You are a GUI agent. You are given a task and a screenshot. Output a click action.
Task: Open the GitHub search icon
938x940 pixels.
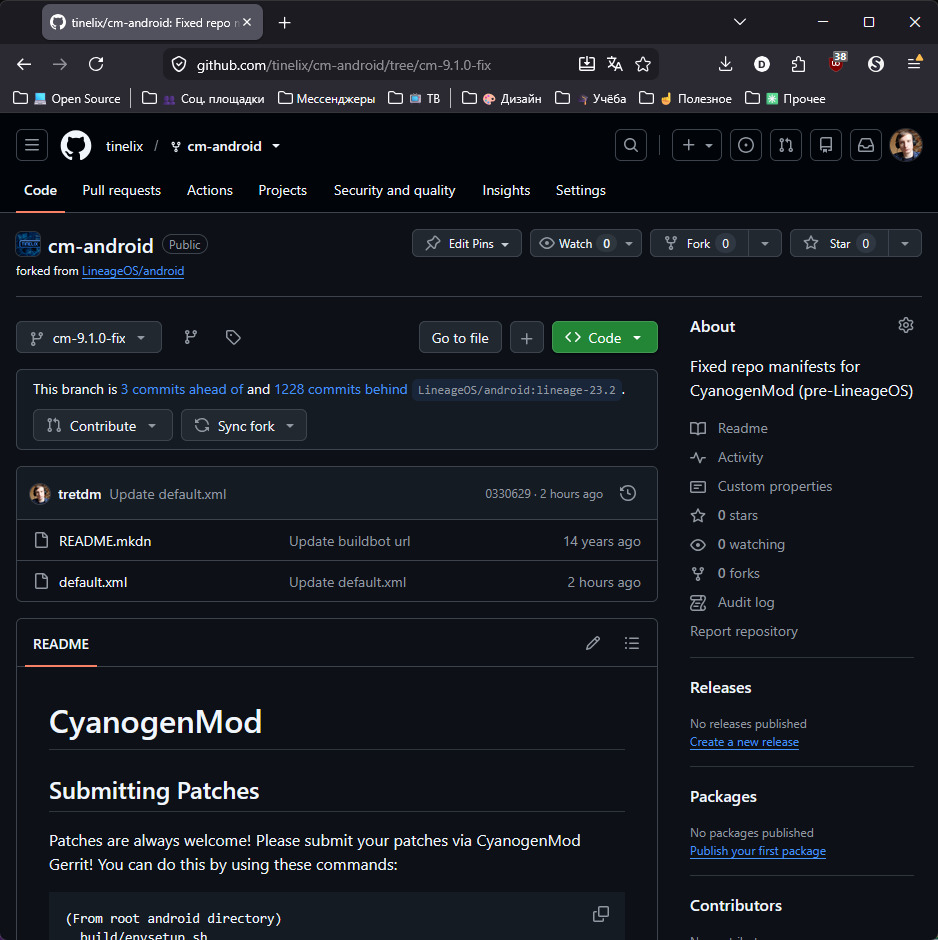pos(631,145)
